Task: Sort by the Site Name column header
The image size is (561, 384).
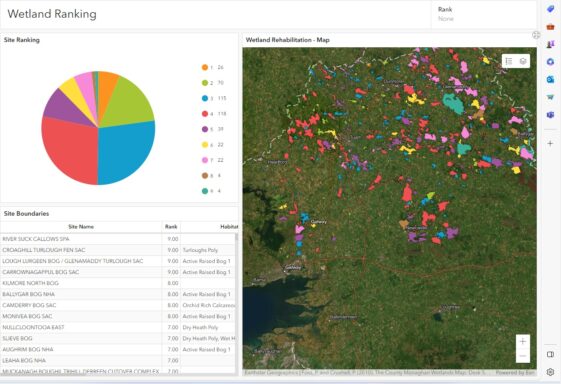Action: click(x=81, y=227)
